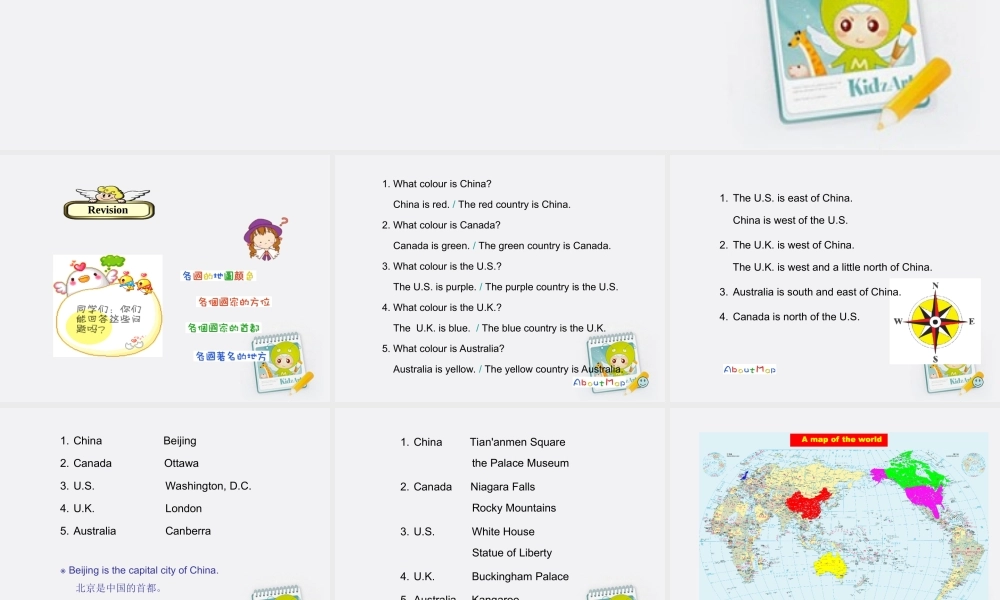Click the red 'A map of the world' title

839,439
